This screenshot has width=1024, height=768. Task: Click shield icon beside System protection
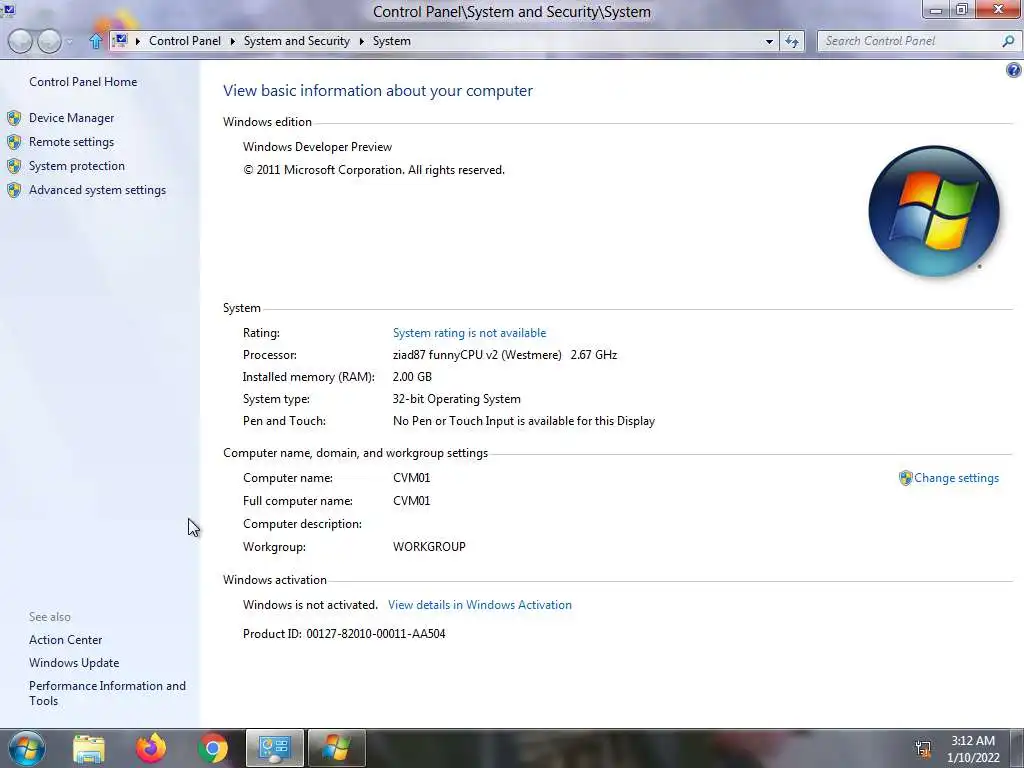14,167
